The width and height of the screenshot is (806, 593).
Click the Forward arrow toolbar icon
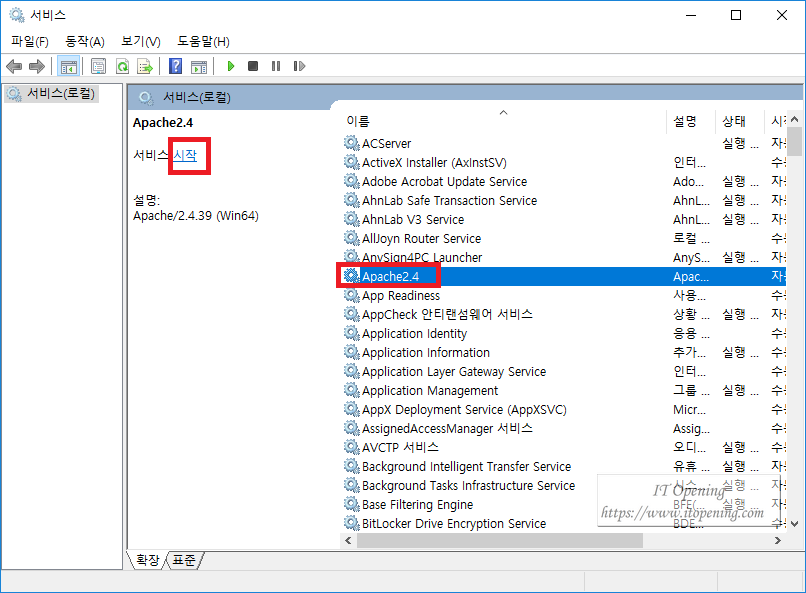point(37,66)
